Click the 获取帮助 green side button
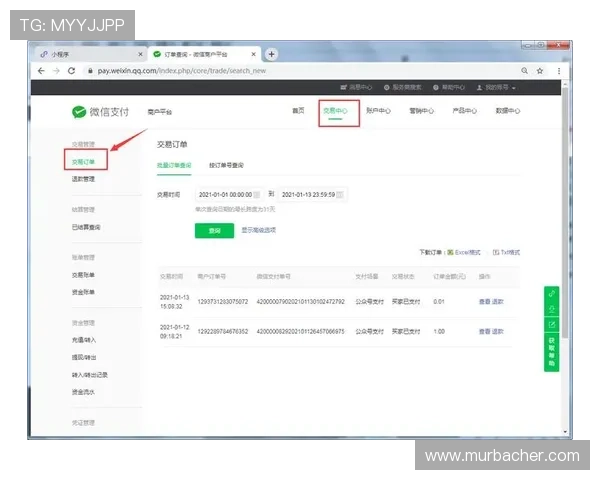This screenshot has width=600, height=480. [x=551, y=352]
